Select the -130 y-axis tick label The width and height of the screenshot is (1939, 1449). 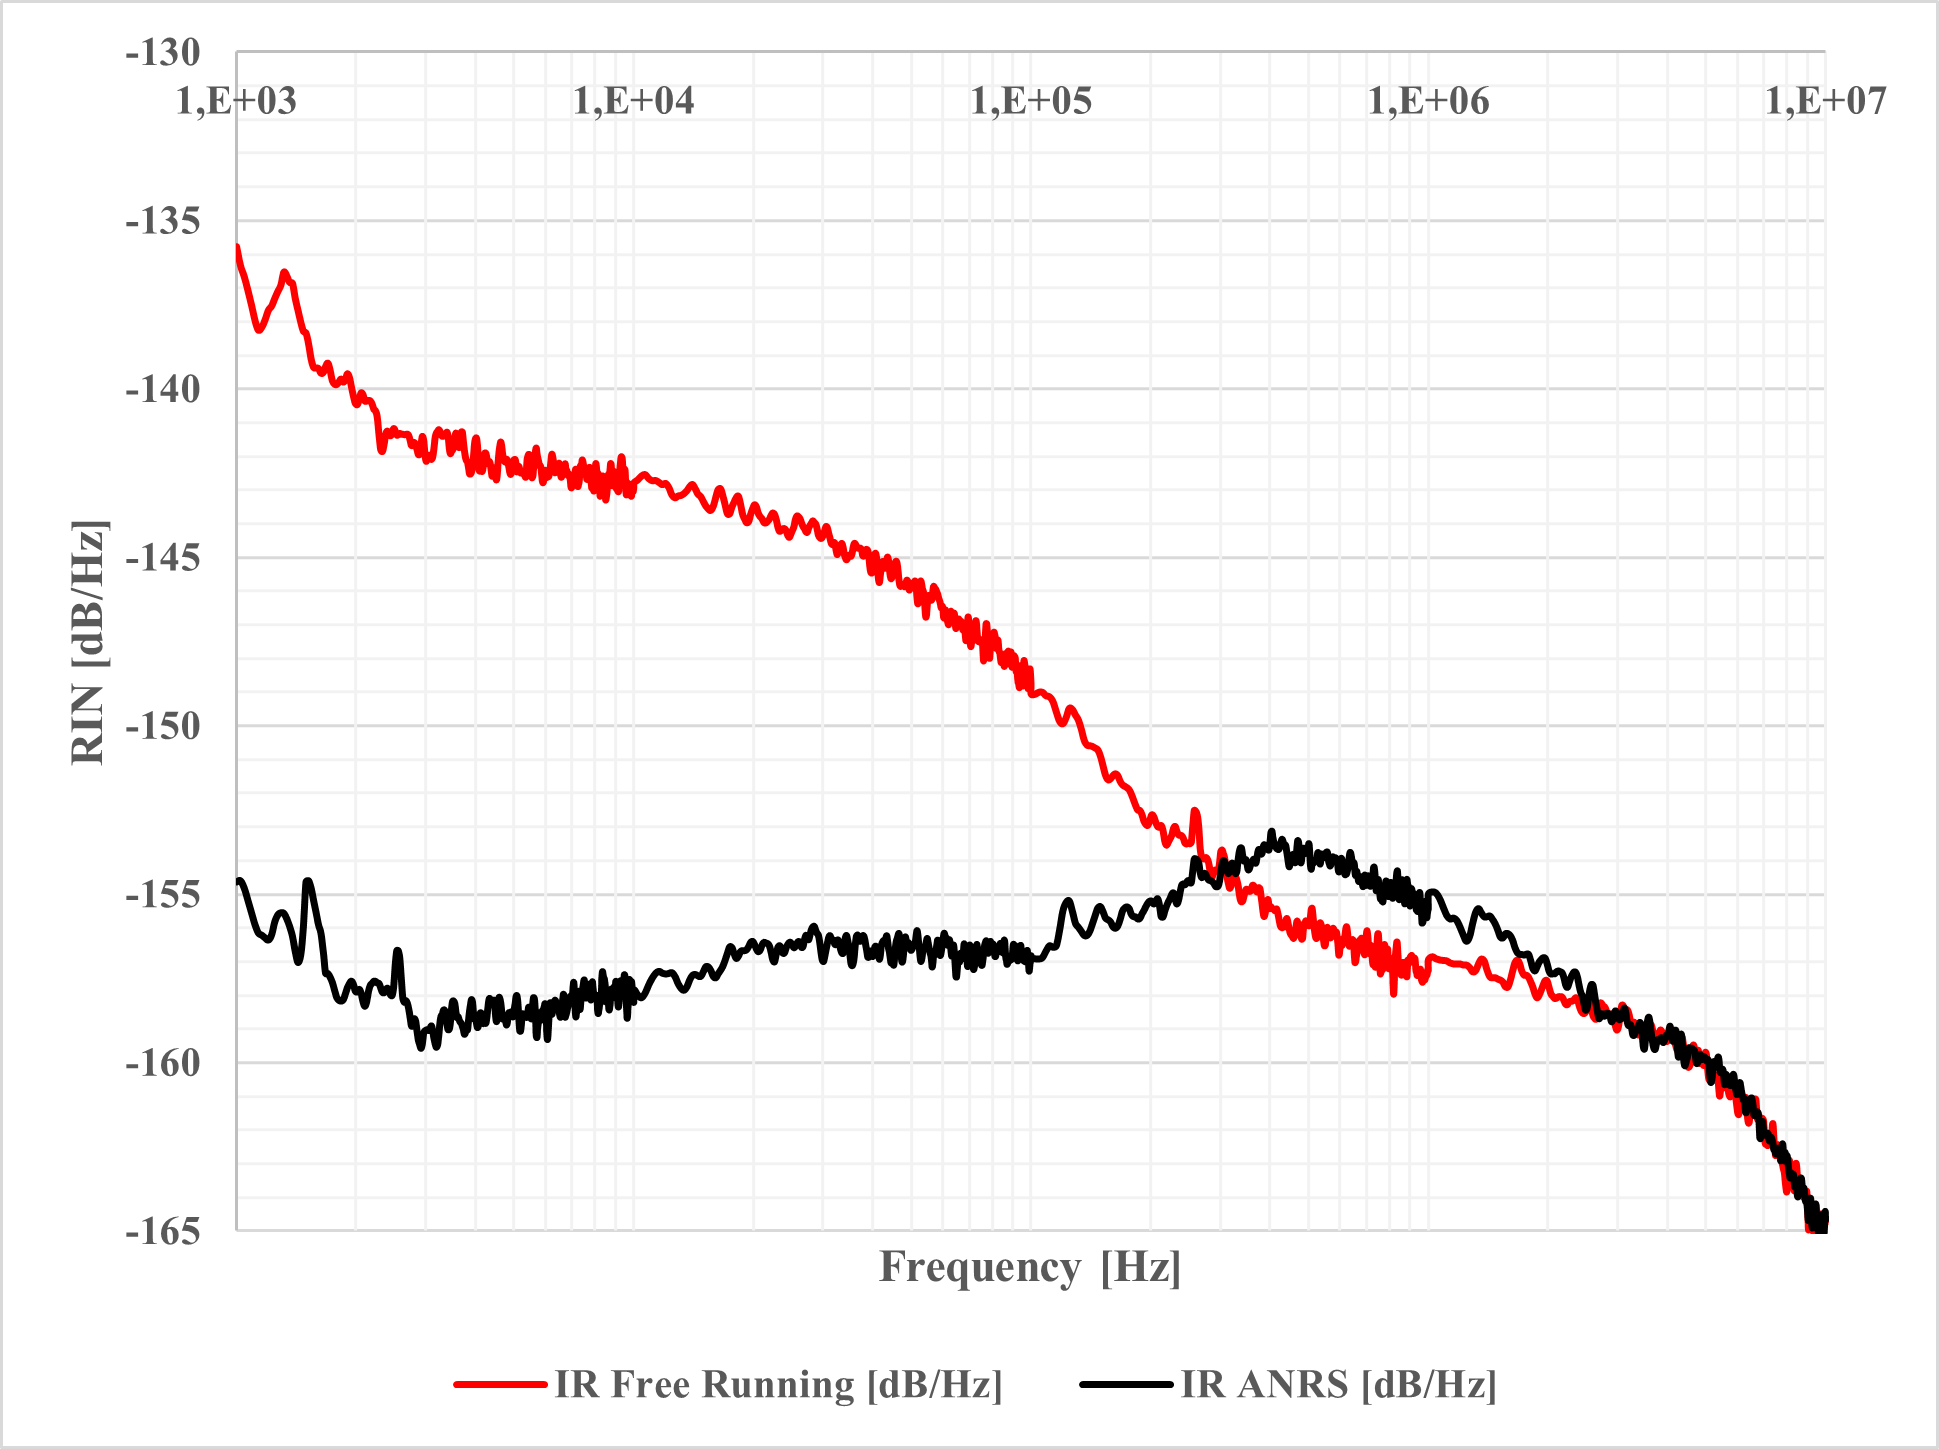click(x=163, y=52)
